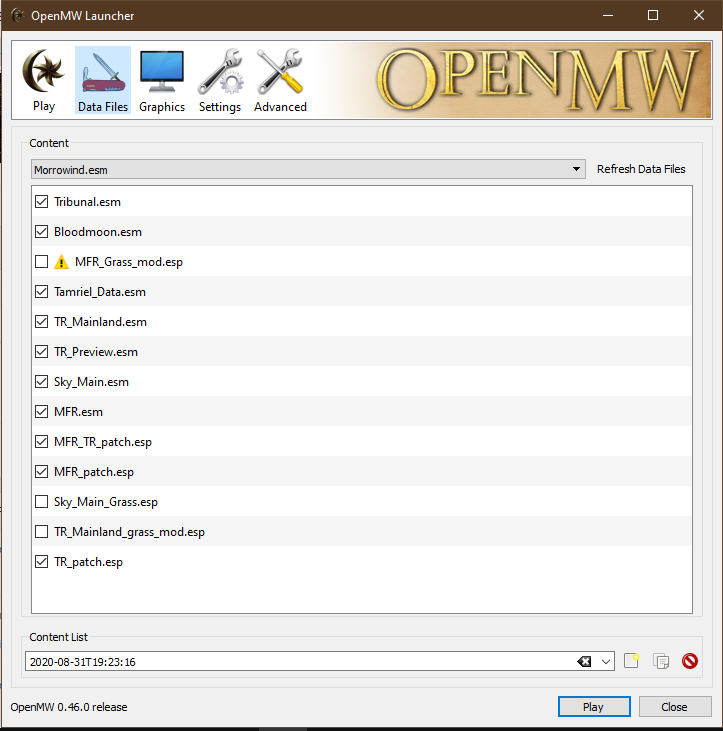Open the Morrowind.esm game file dropdown
Image resolution: width=723 pixels, height=731 pixels.
308,169
